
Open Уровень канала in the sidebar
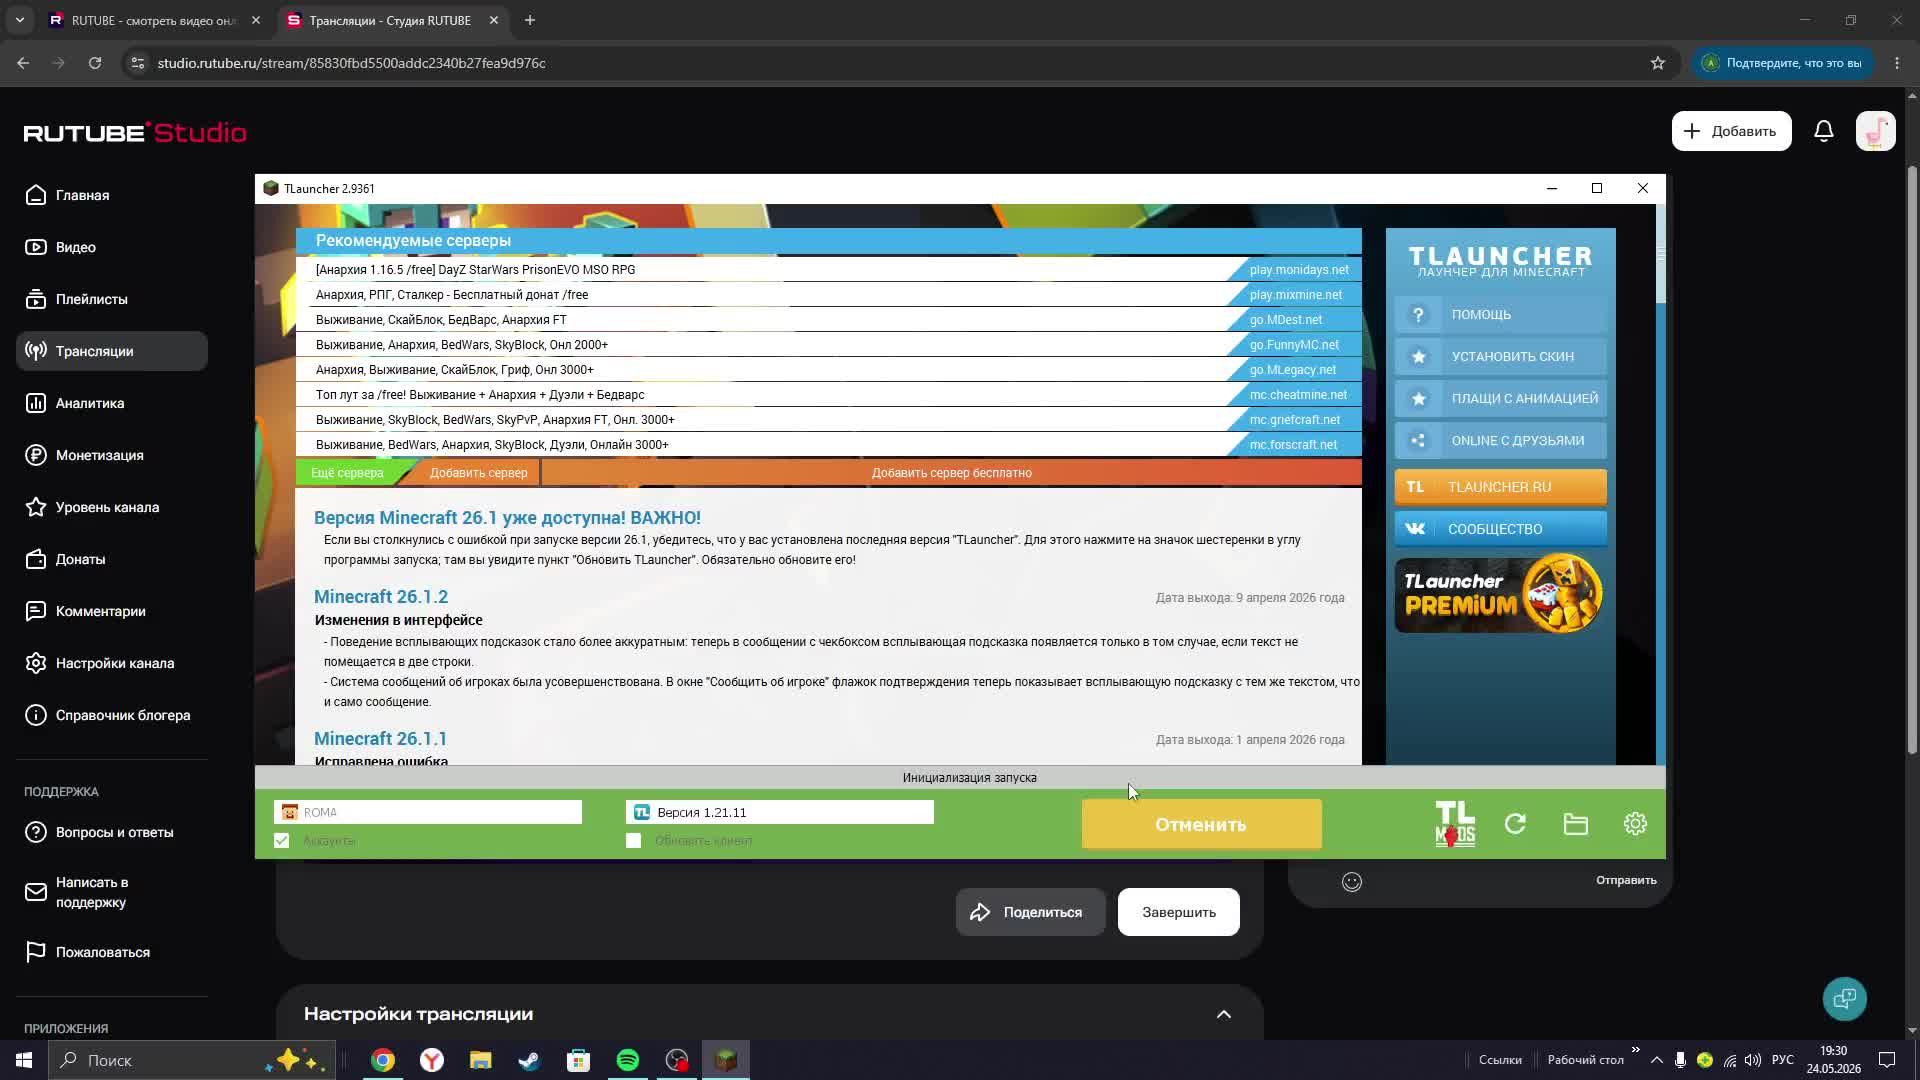click(112, 507)
